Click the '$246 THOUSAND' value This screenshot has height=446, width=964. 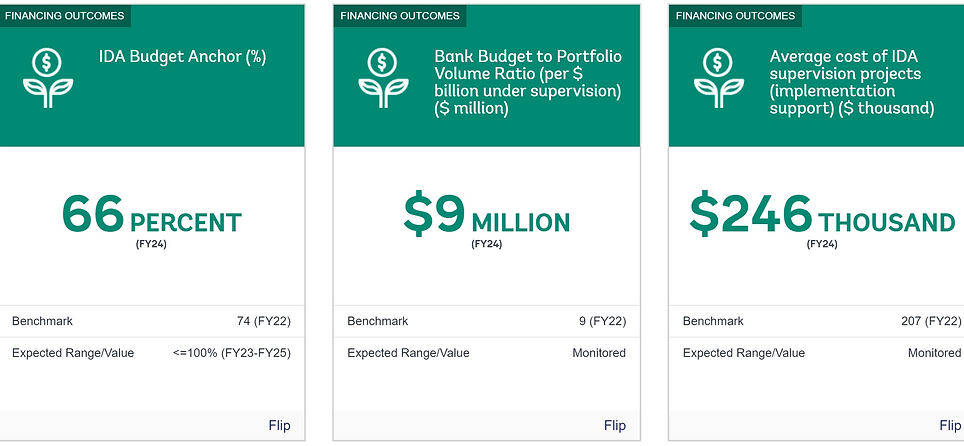coord(822,217)
